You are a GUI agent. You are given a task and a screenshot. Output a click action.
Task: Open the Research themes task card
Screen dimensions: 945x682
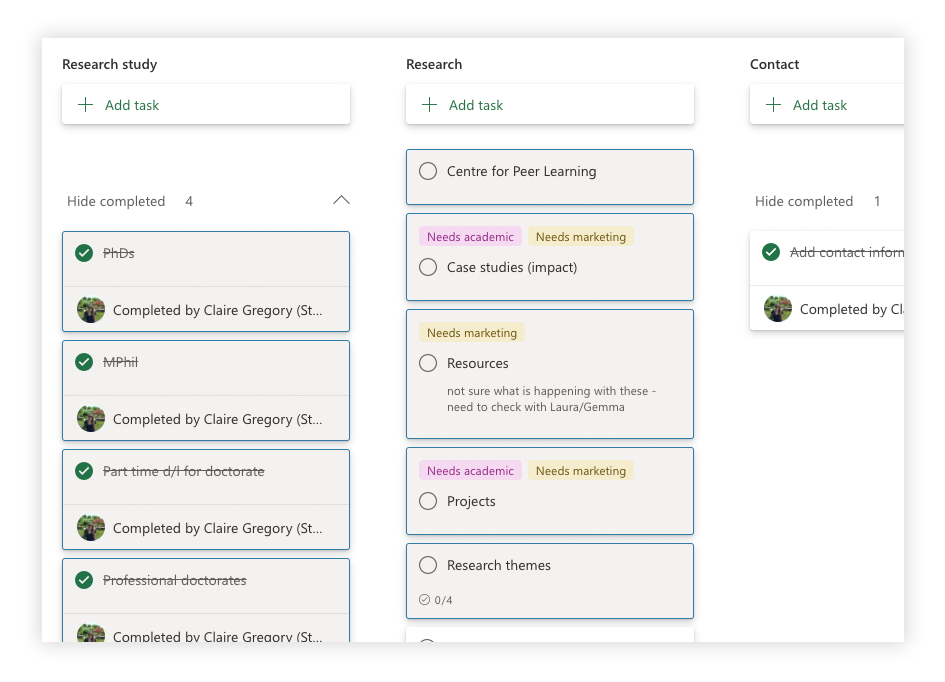[x=501, y=565]
